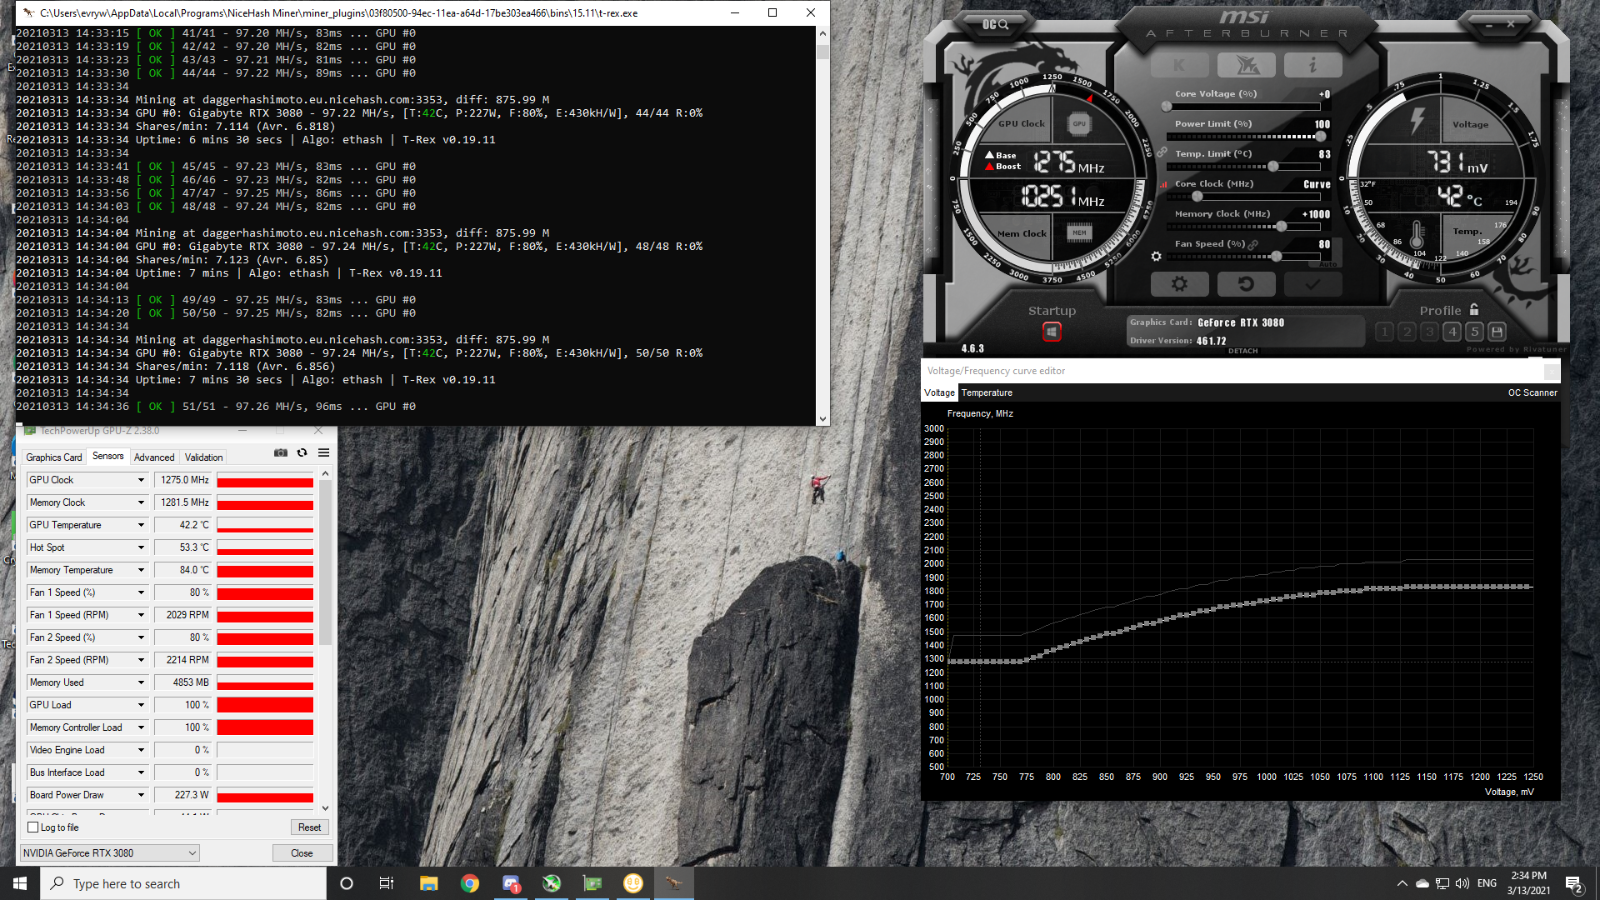1600x900 pixels.
Task: Expand the GPU Temperature sensor dropdown
Action: coord(141,525)
